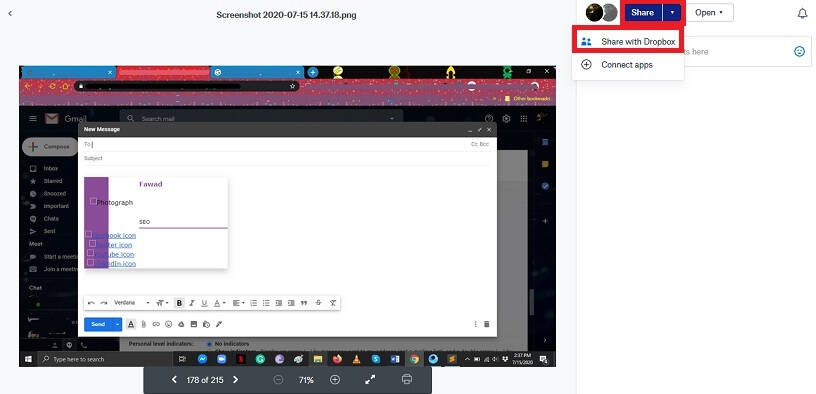The height and width of the screenshot is (394, 816).
Task: In previewed Gmail, open the Sent folder
Action: pyautogui.click(x=50, y=231)
